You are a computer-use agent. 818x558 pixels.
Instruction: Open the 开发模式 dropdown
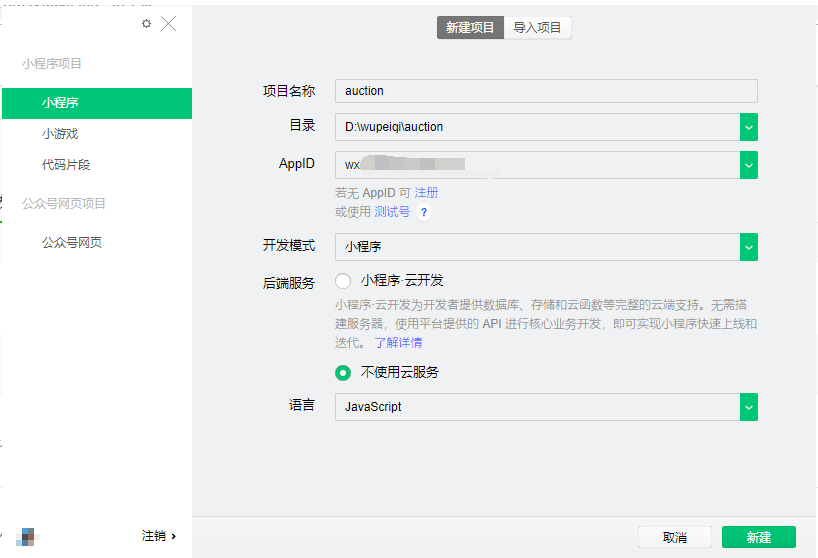[x=748, y=246]
